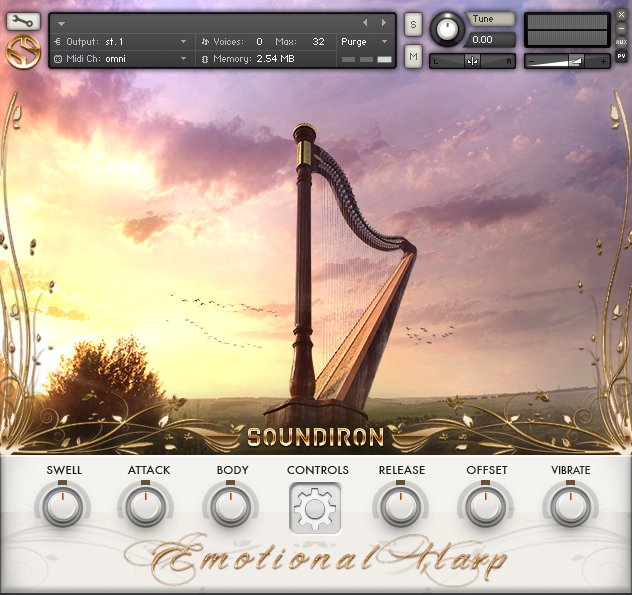632x595 pixels.
Task: Open the Output st. 1 dropdown
Action: (183, 42)
